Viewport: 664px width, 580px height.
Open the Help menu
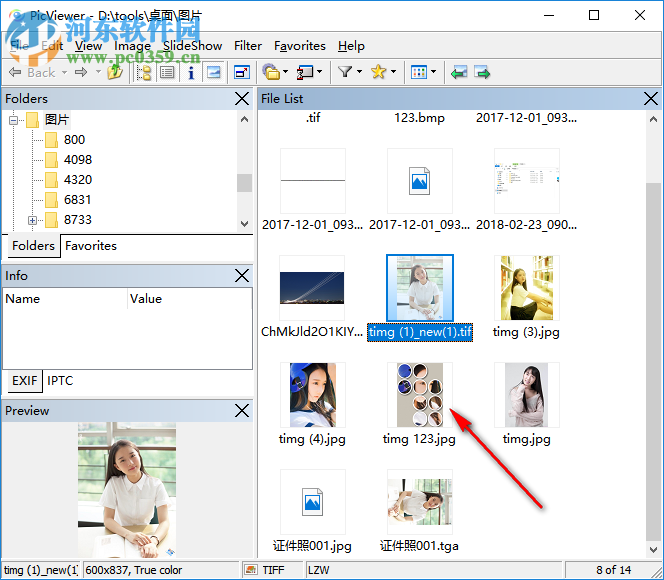coord(351,46)
